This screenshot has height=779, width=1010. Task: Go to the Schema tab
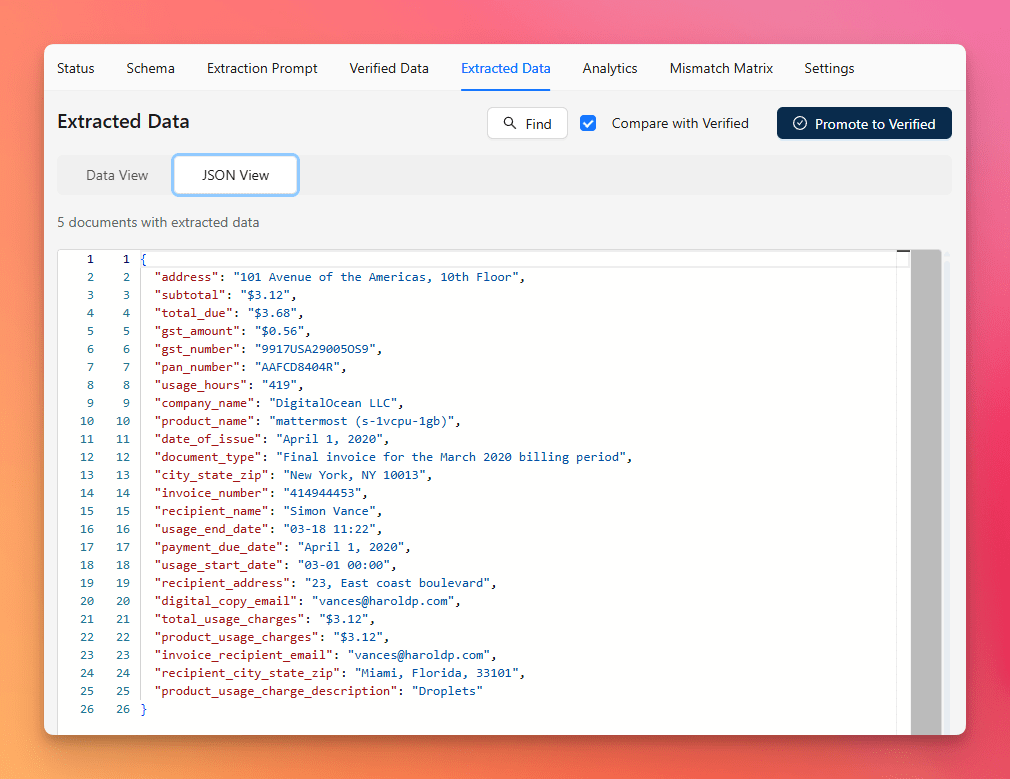coord(151,69)
